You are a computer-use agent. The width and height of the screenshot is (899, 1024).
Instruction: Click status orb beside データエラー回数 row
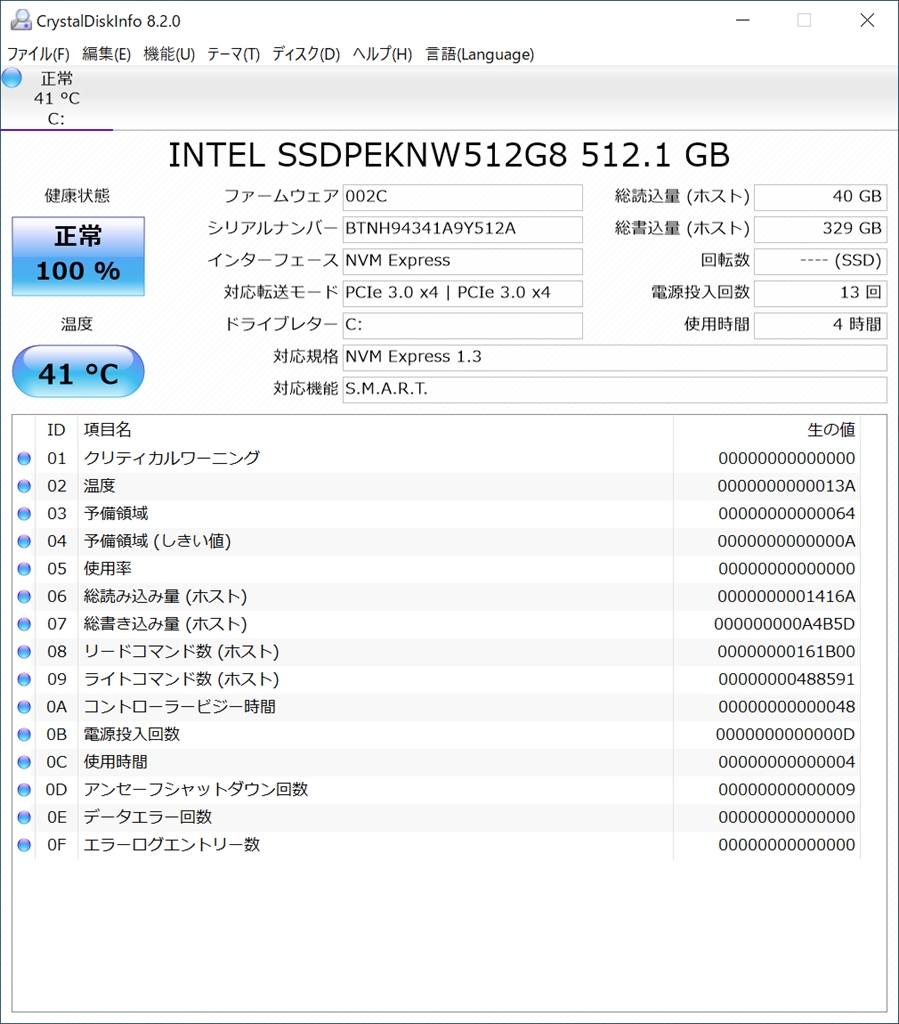24,818
